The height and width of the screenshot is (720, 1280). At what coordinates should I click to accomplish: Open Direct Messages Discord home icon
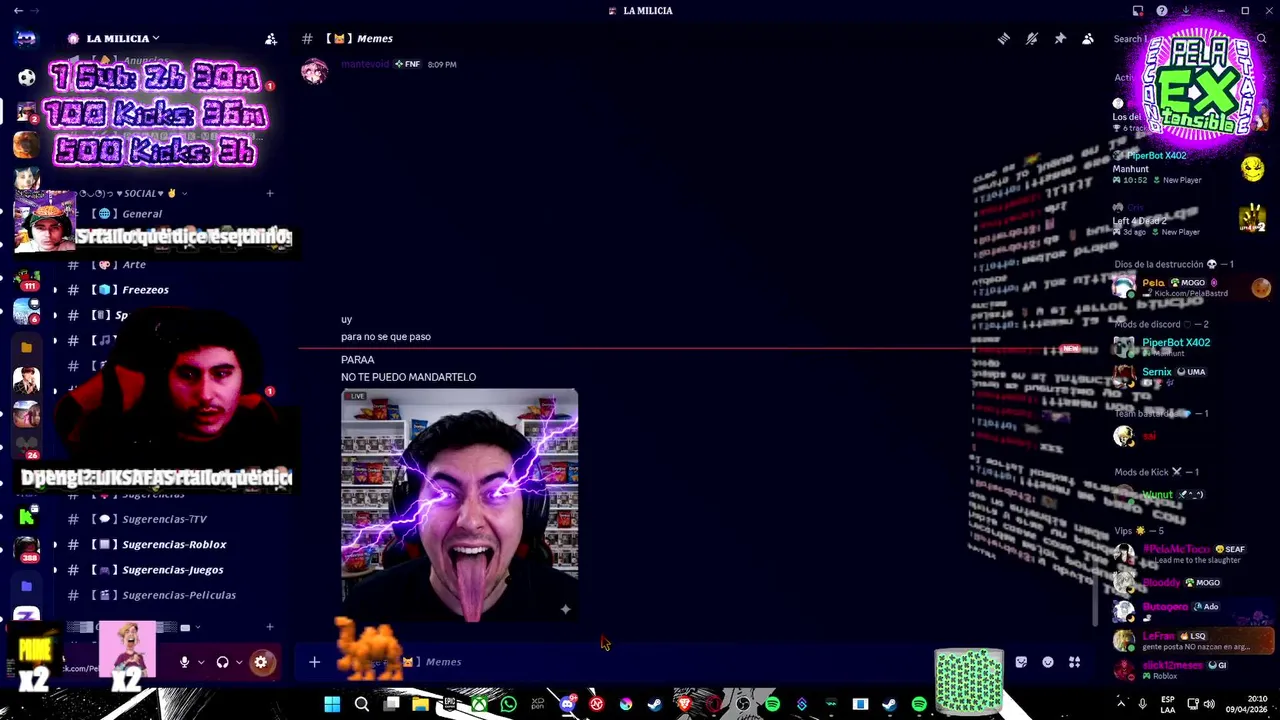pos(27,39)
